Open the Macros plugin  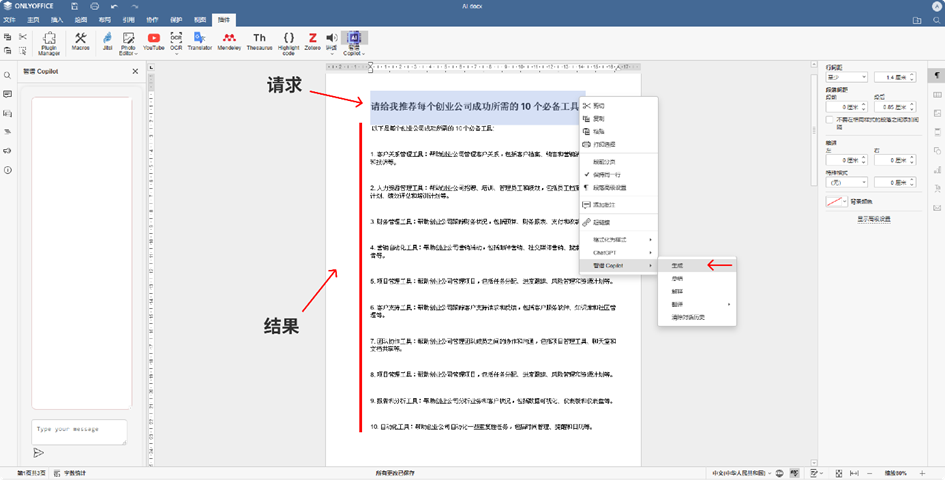(80, 41)
